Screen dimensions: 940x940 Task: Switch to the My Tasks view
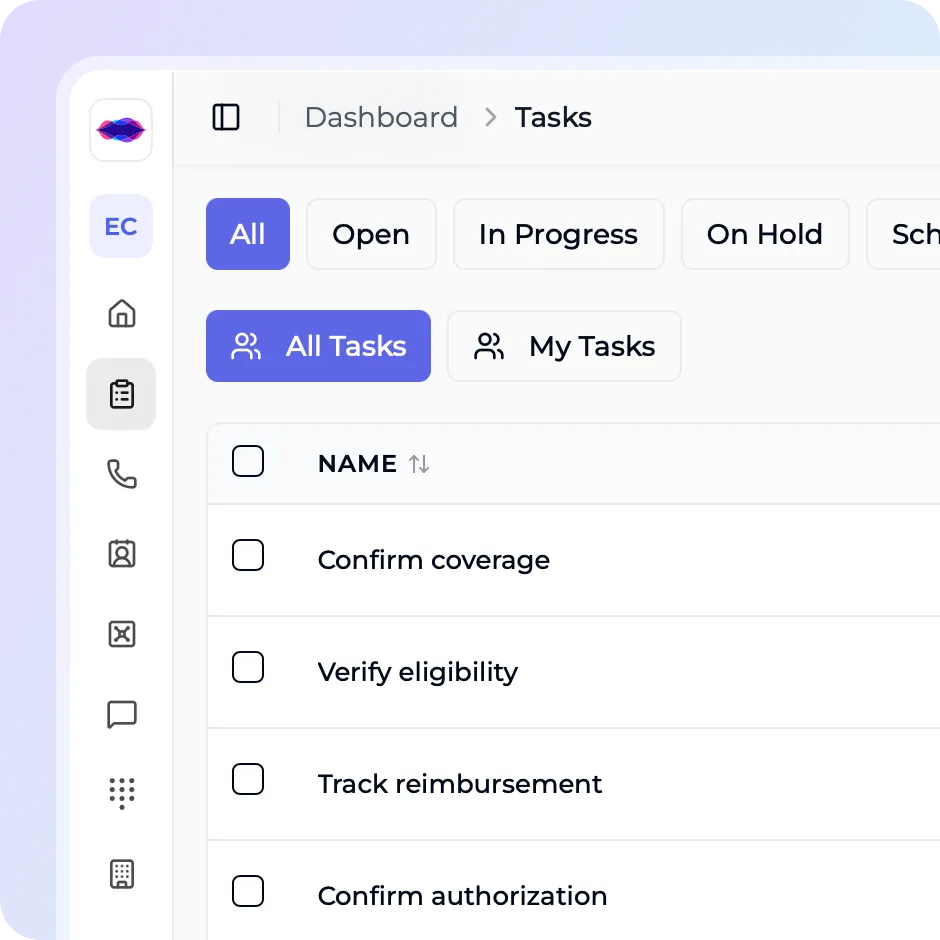(564, 346)
